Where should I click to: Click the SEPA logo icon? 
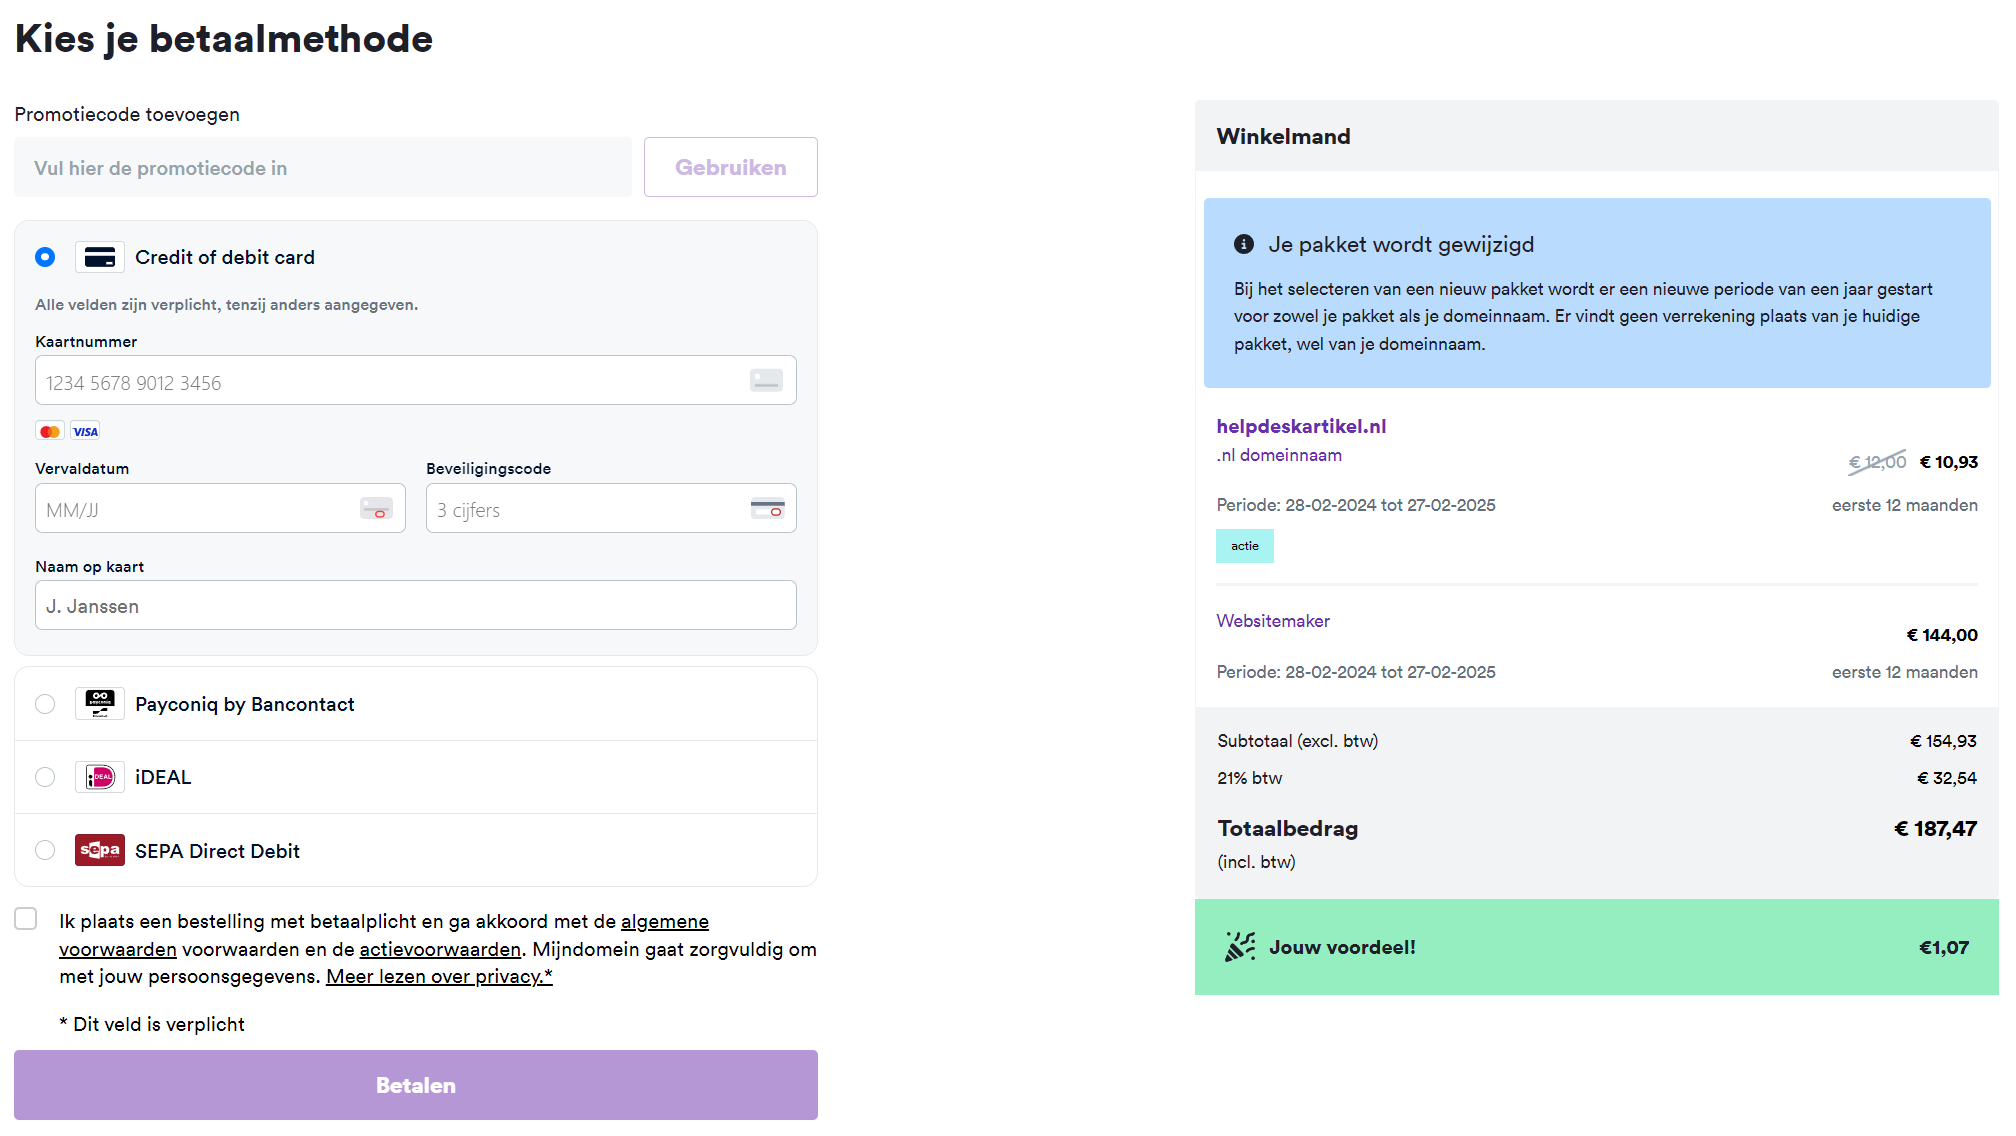pyautogui.click(x=100, y=850)
